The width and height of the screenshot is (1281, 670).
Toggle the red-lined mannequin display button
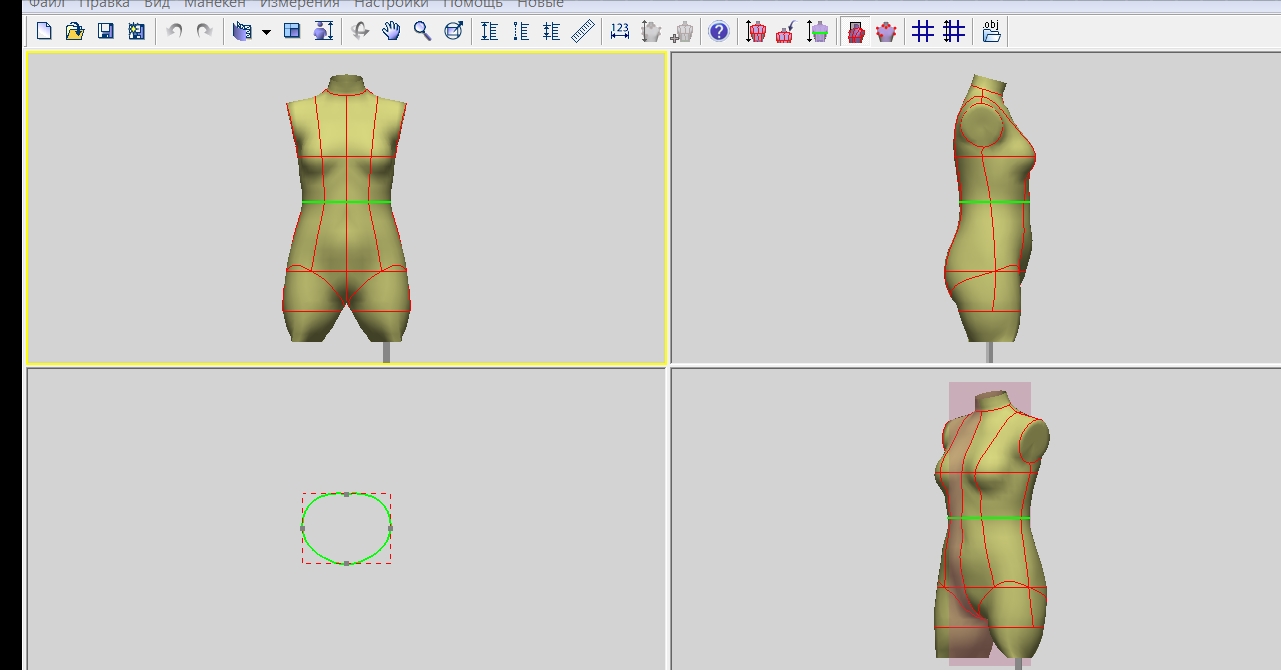[855, 31]
